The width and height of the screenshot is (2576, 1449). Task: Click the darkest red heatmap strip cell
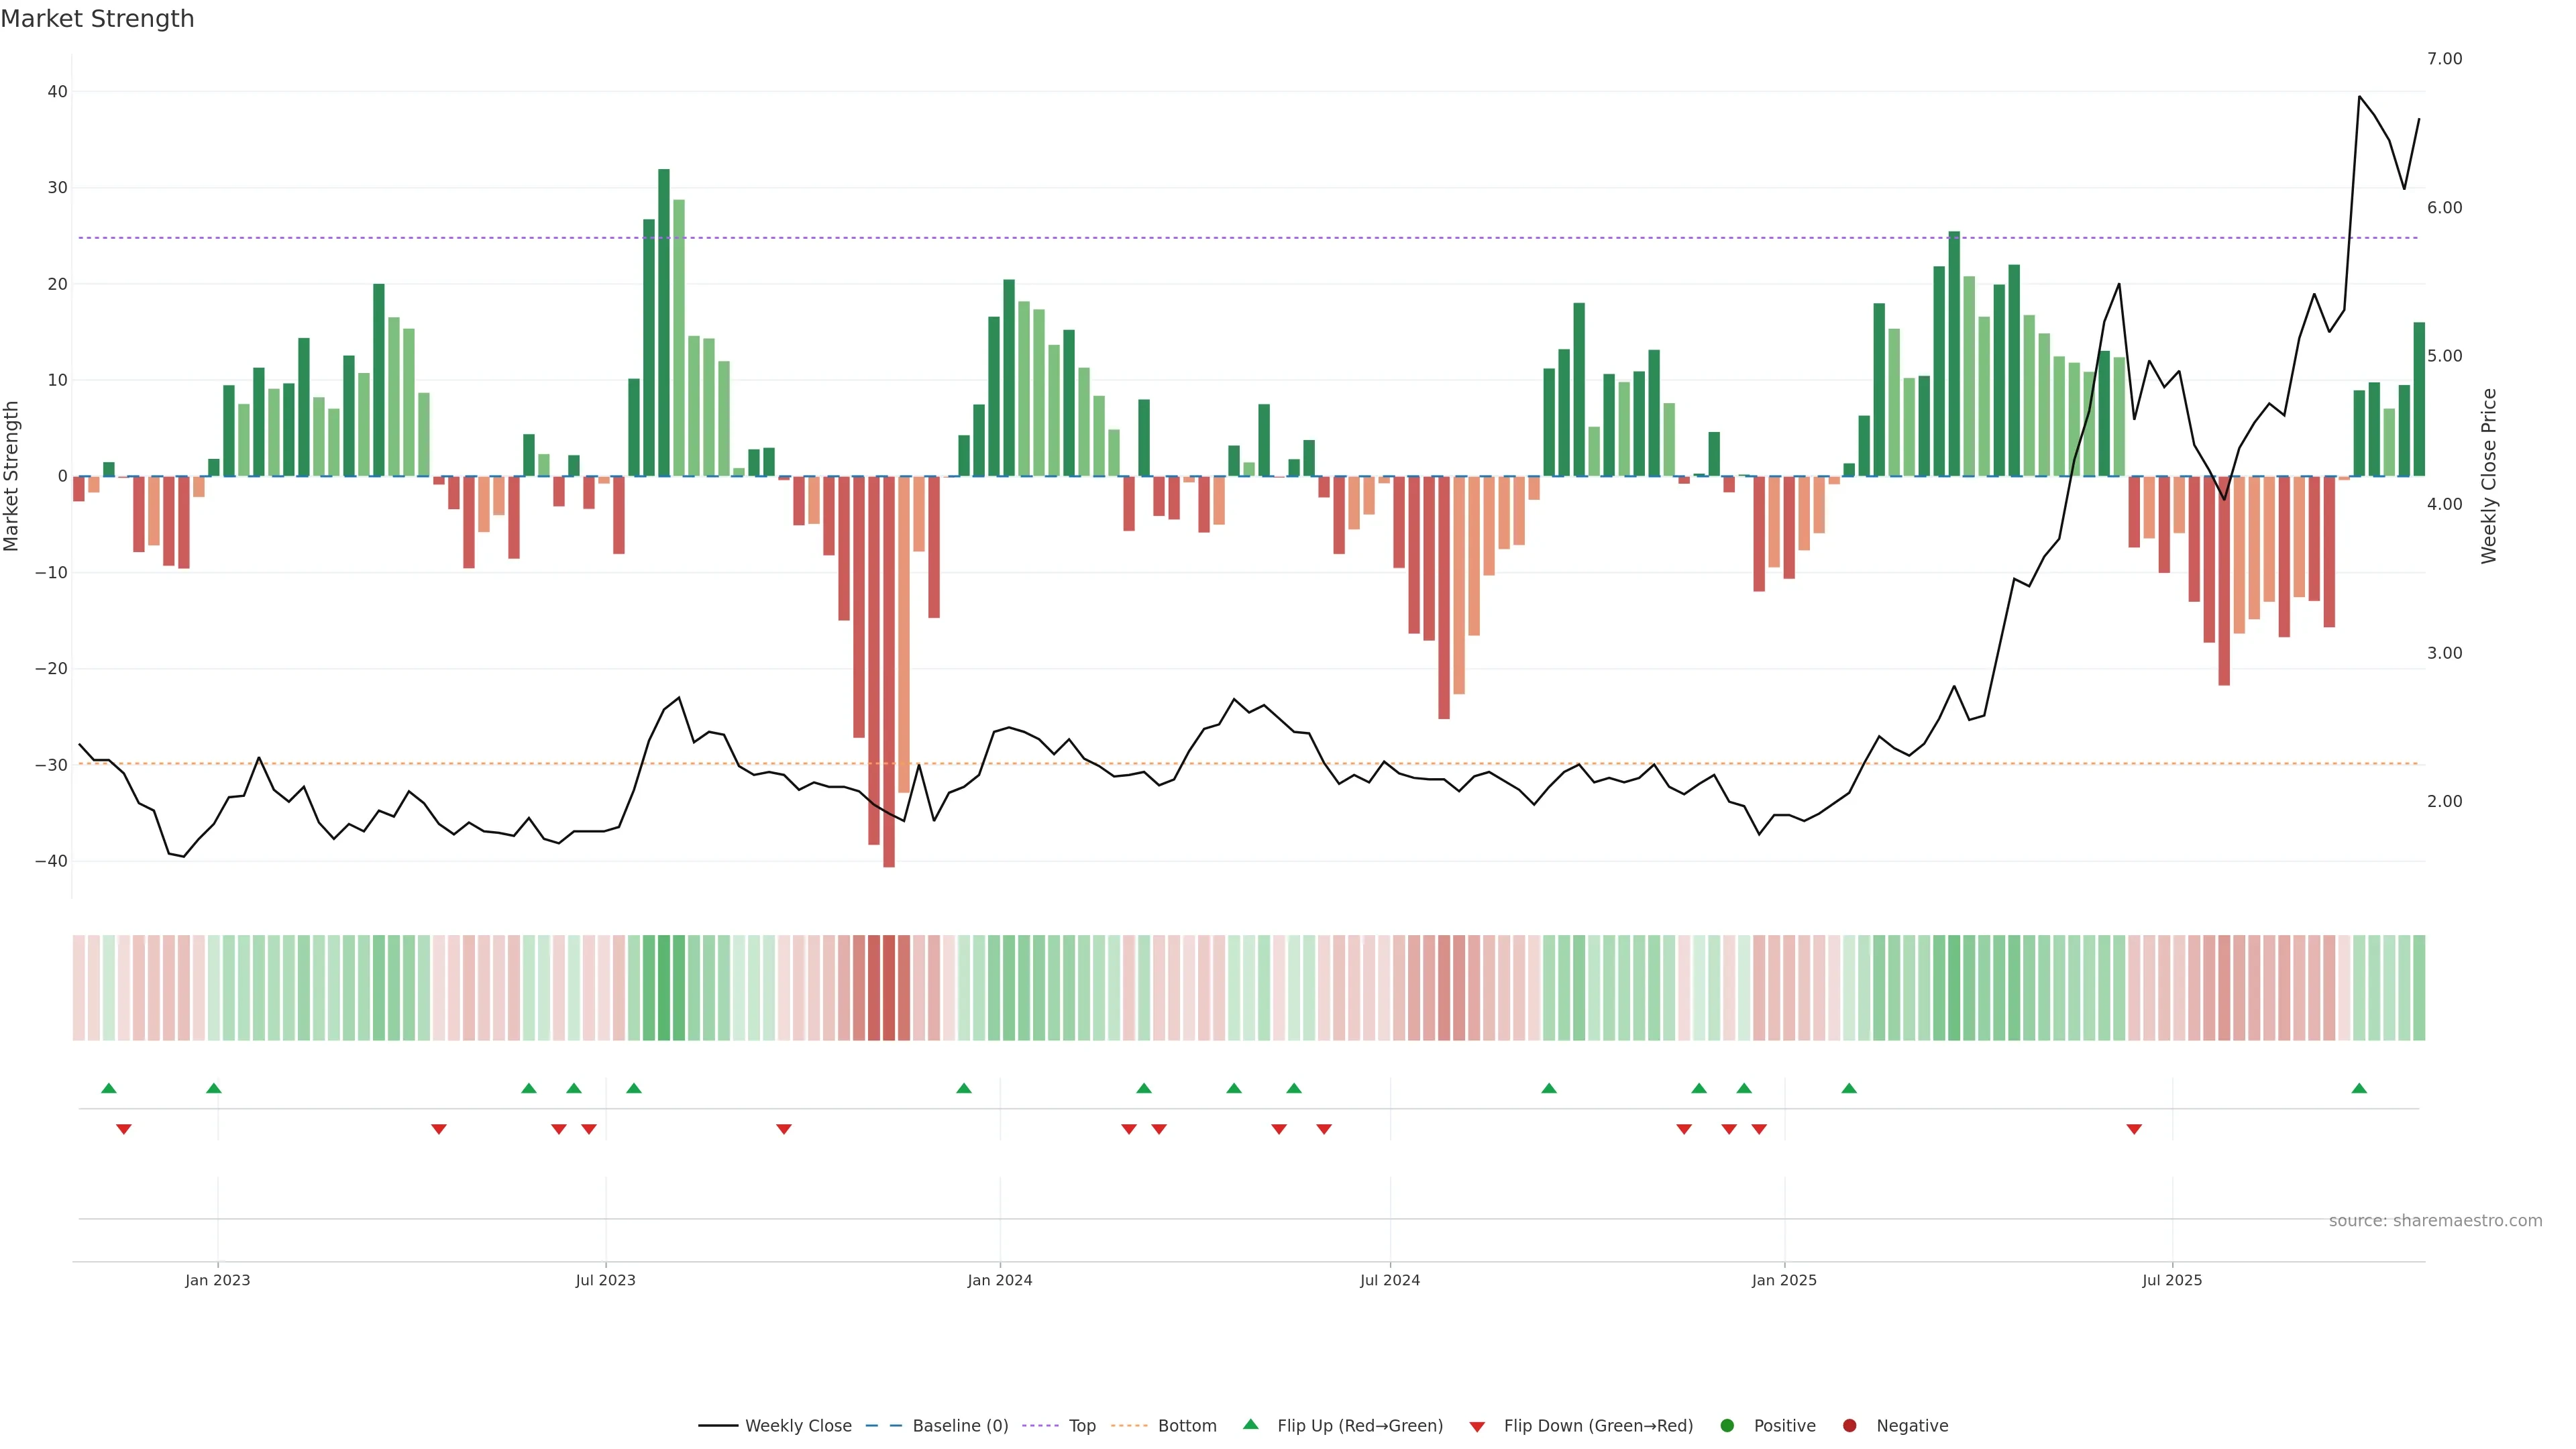[889, 987]
